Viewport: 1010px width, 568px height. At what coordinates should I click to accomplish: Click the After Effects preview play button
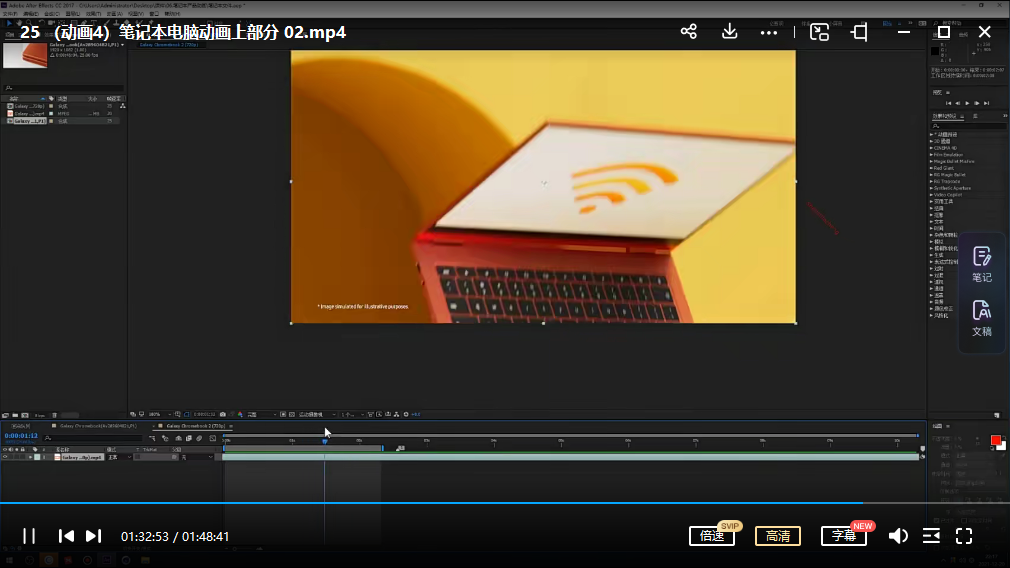967,103
